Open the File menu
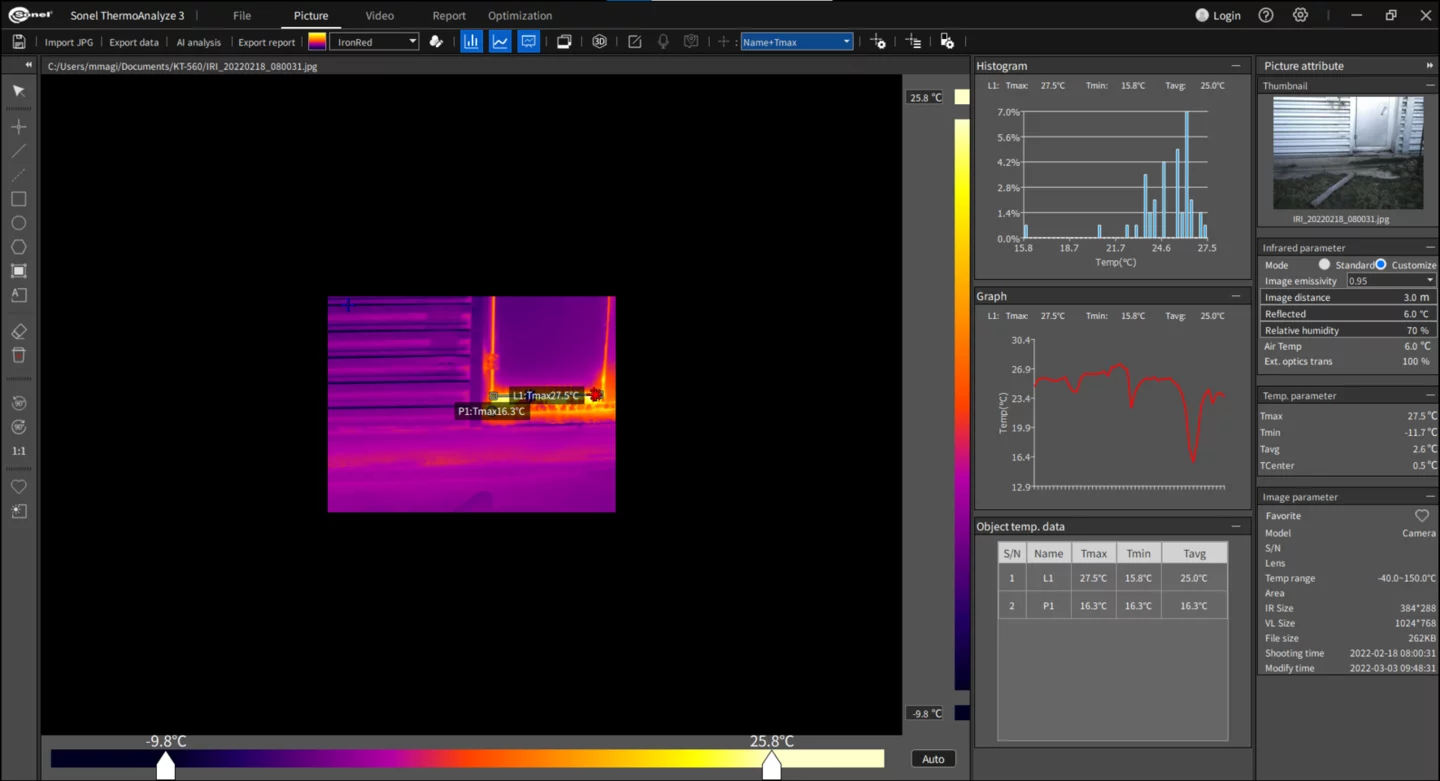 [242, 15]
